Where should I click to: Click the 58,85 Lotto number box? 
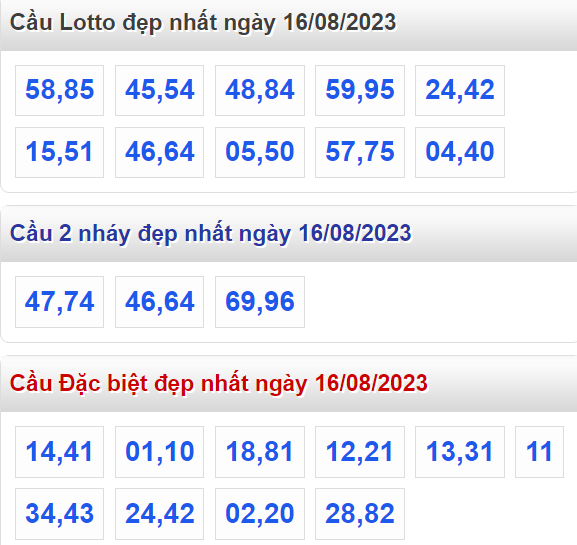[x=59, y=90]
